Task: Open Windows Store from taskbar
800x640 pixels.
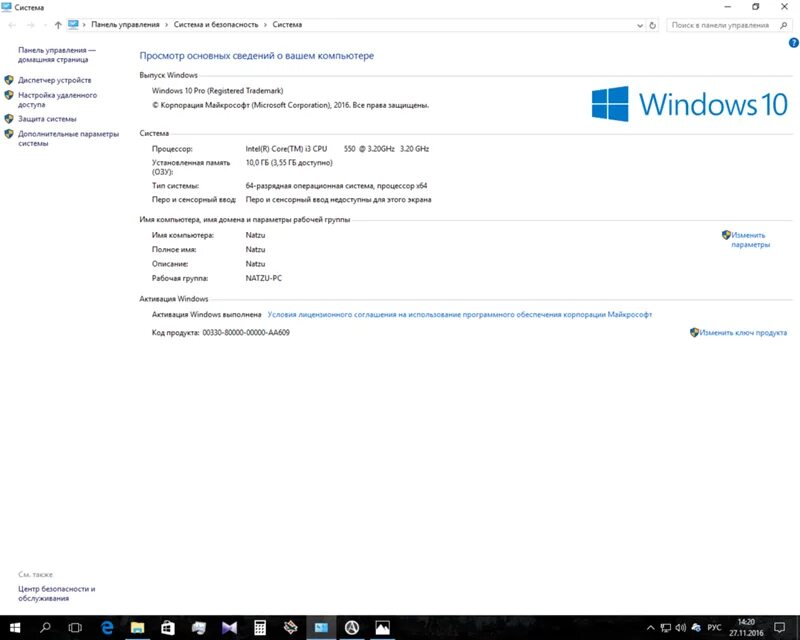Action: [x=168, y=628]
